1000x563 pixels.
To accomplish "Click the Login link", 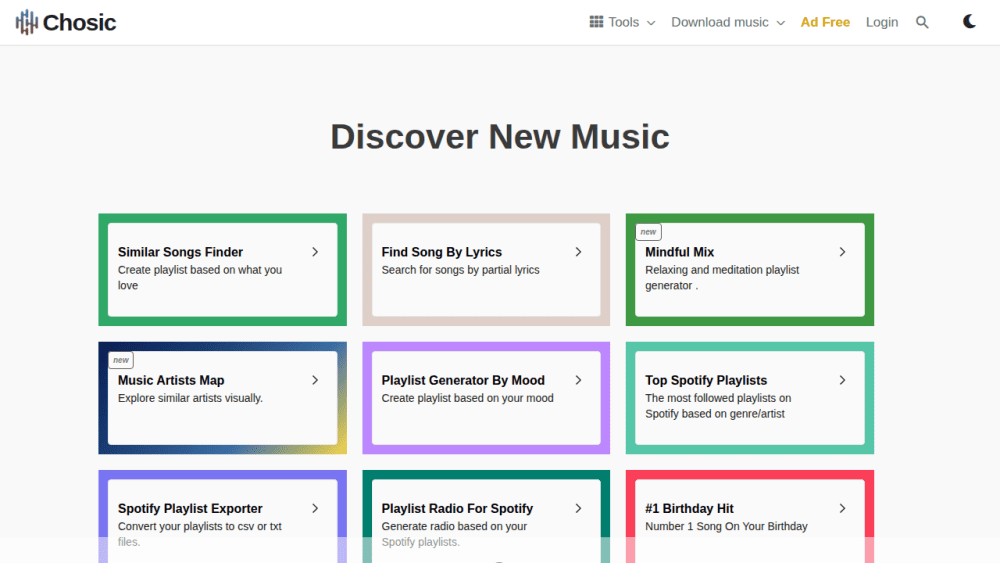I will point(881,22).
